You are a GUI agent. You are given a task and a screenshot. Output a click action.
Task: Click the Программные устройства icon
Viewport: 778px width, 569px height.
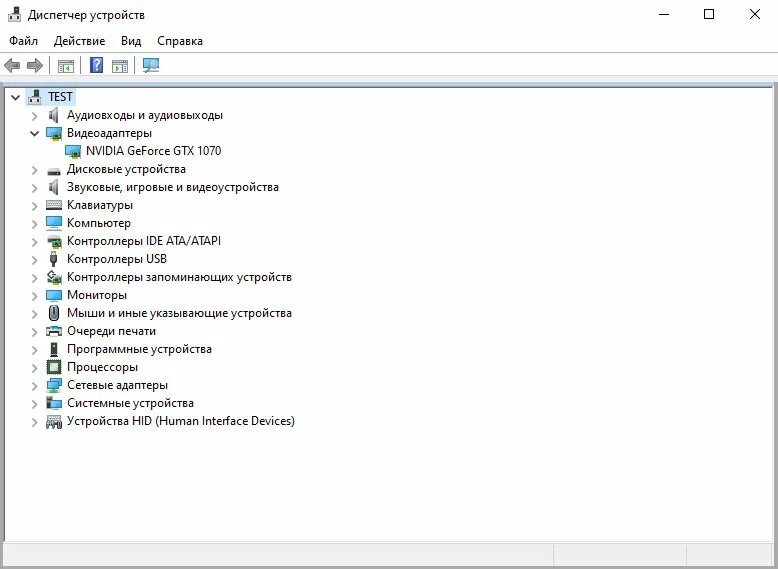point(54,349)
